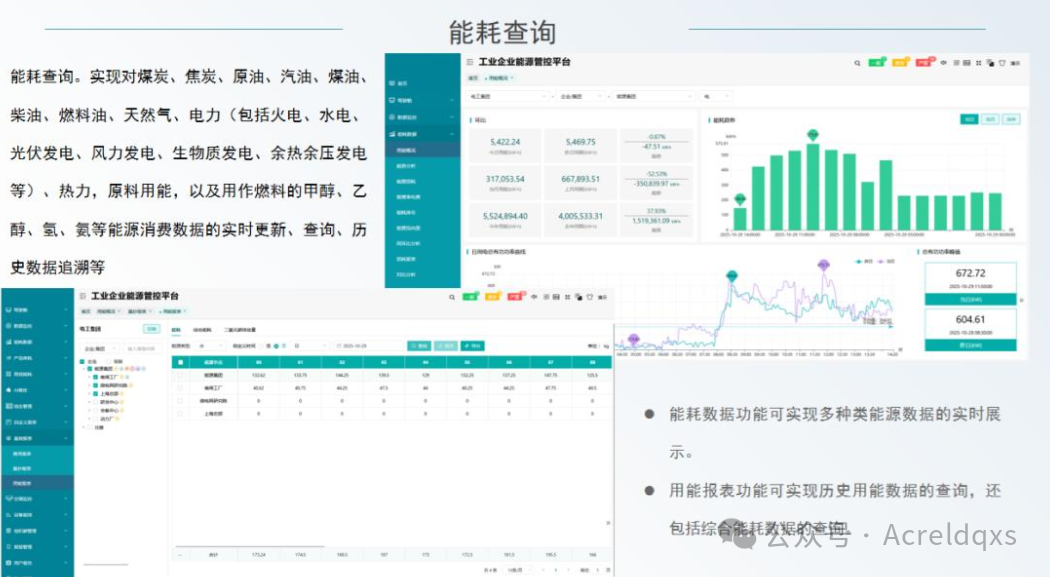1050x577 pixels.
Task: Open energy type dropdown in report filter bar
Action: coord(211,346)
